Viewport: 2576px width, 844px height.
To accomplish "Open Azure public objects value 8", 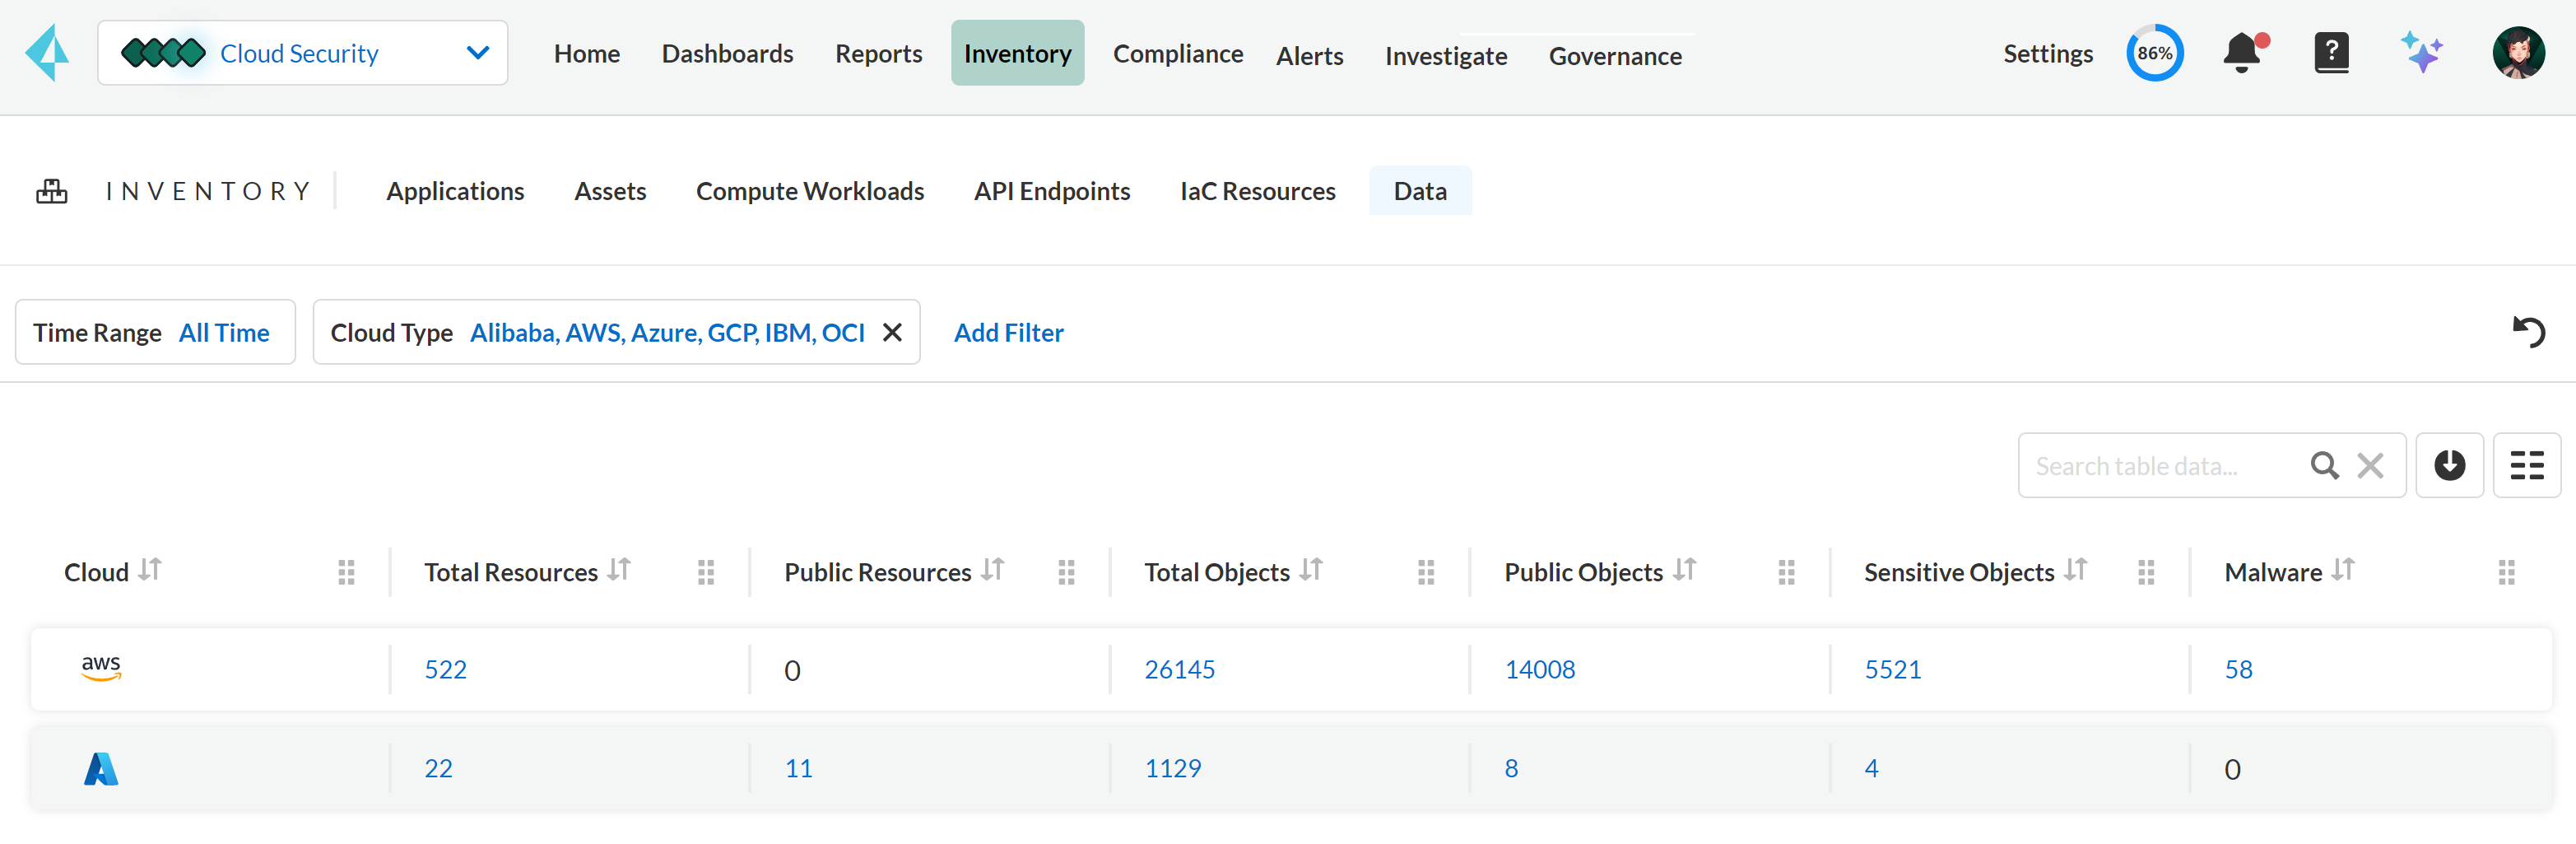I will coord(1511,768).
